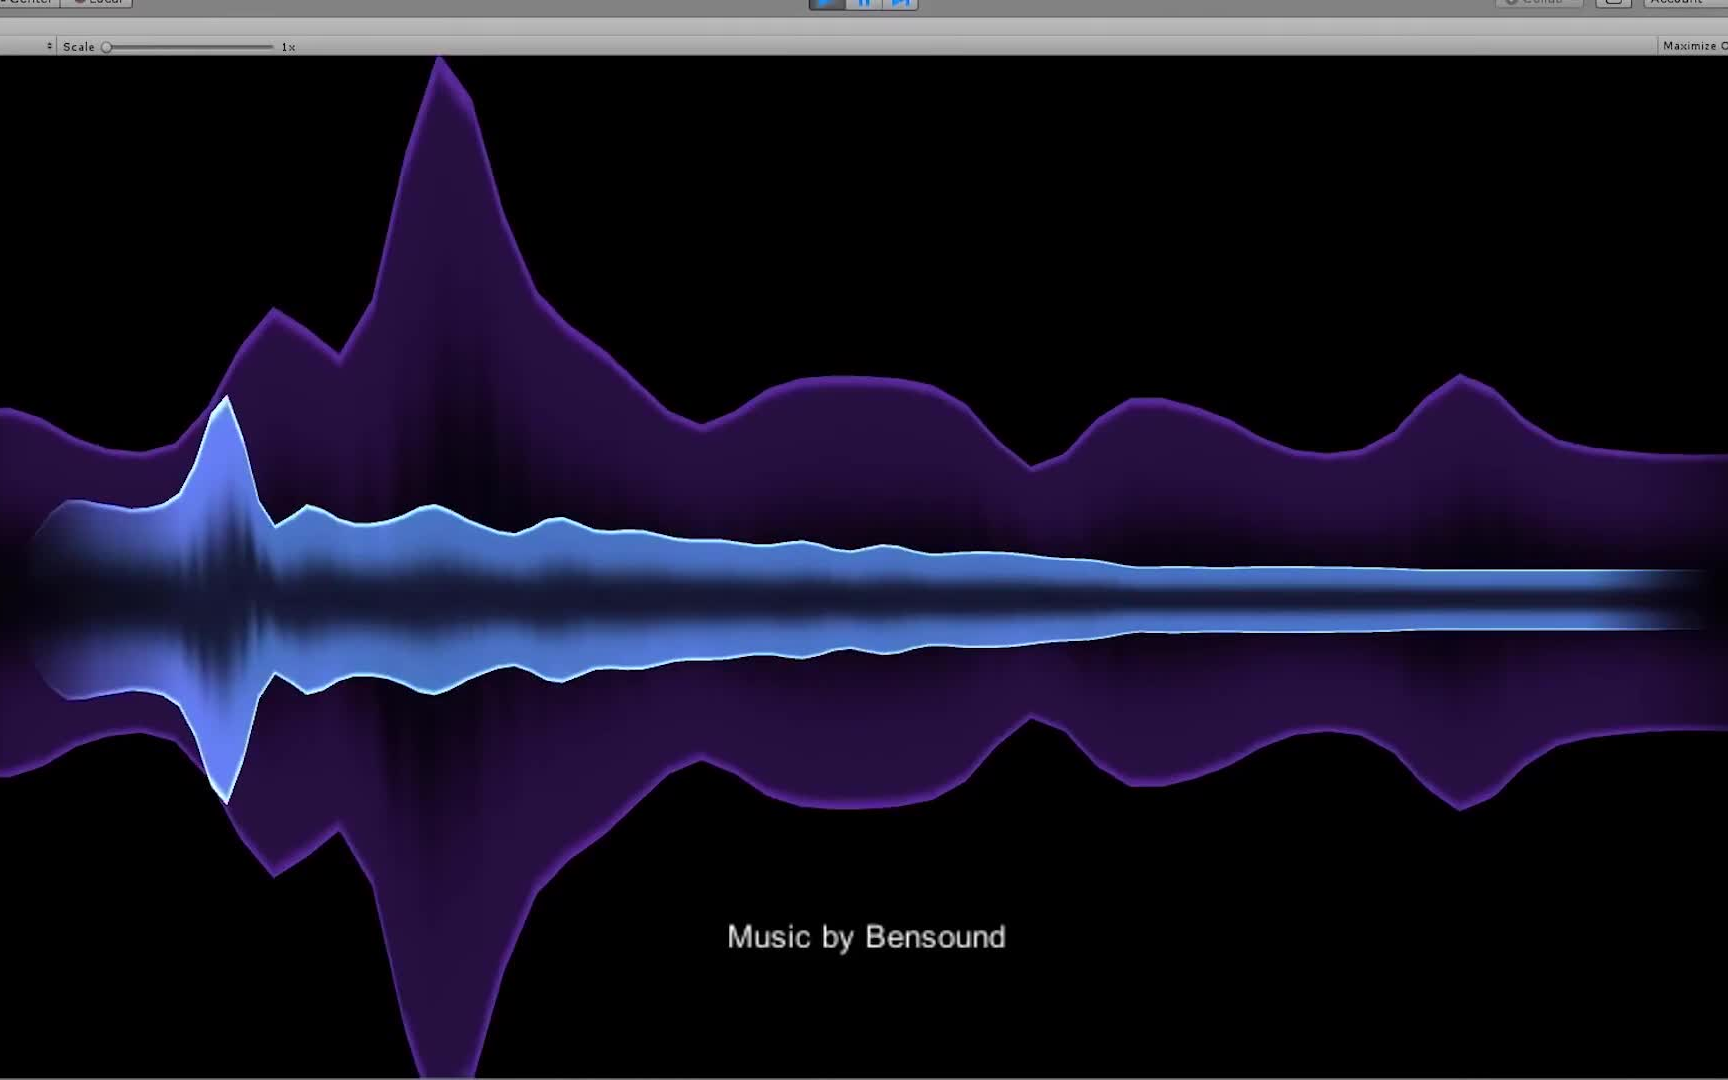1728x1080 pixels.
Task: Select the Scale slider handle icon
Action: click(106, 46)
